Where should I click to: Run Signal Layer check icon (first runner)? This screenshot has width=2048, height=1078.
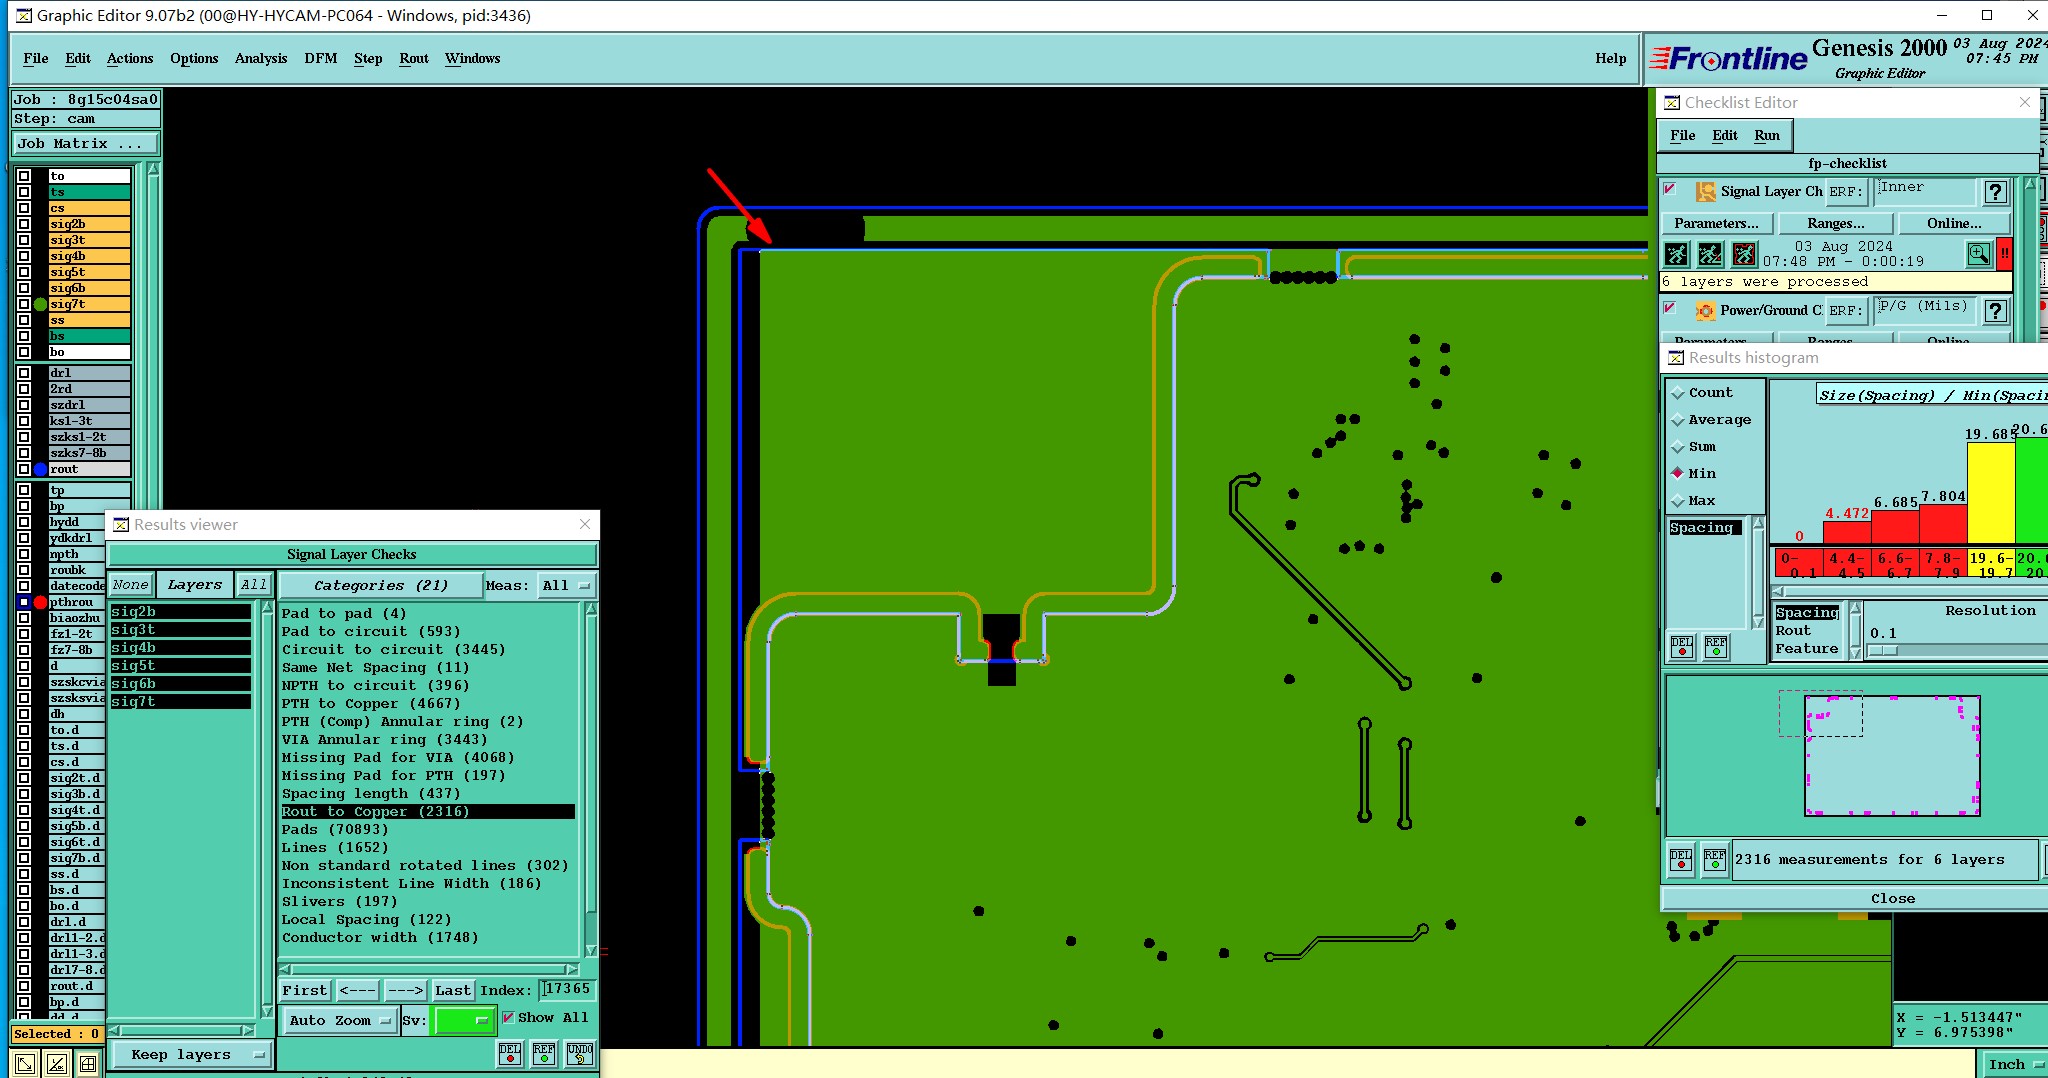[x=1677, y=255]
